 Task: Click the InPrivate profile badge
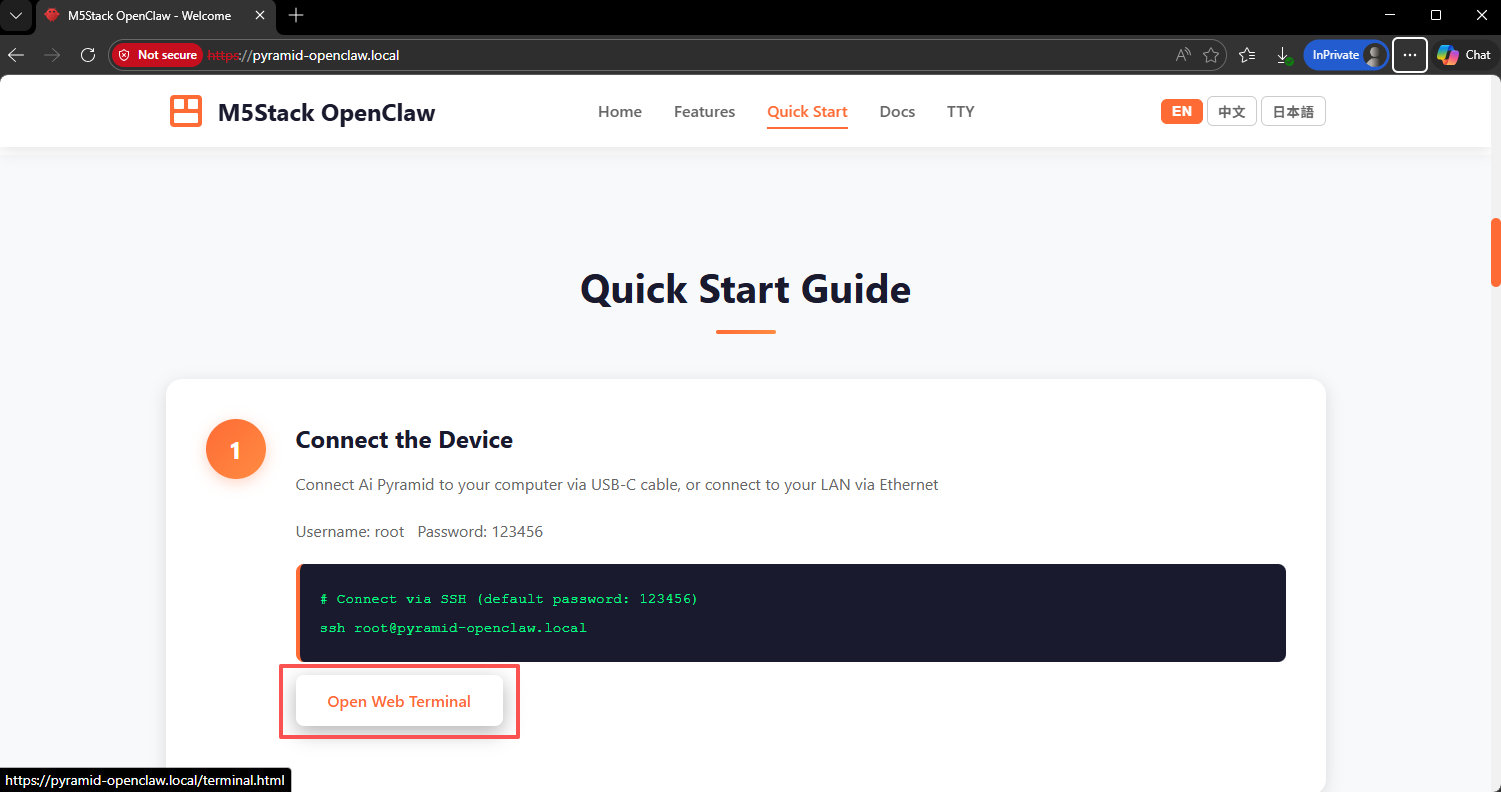pos(1345,55)
